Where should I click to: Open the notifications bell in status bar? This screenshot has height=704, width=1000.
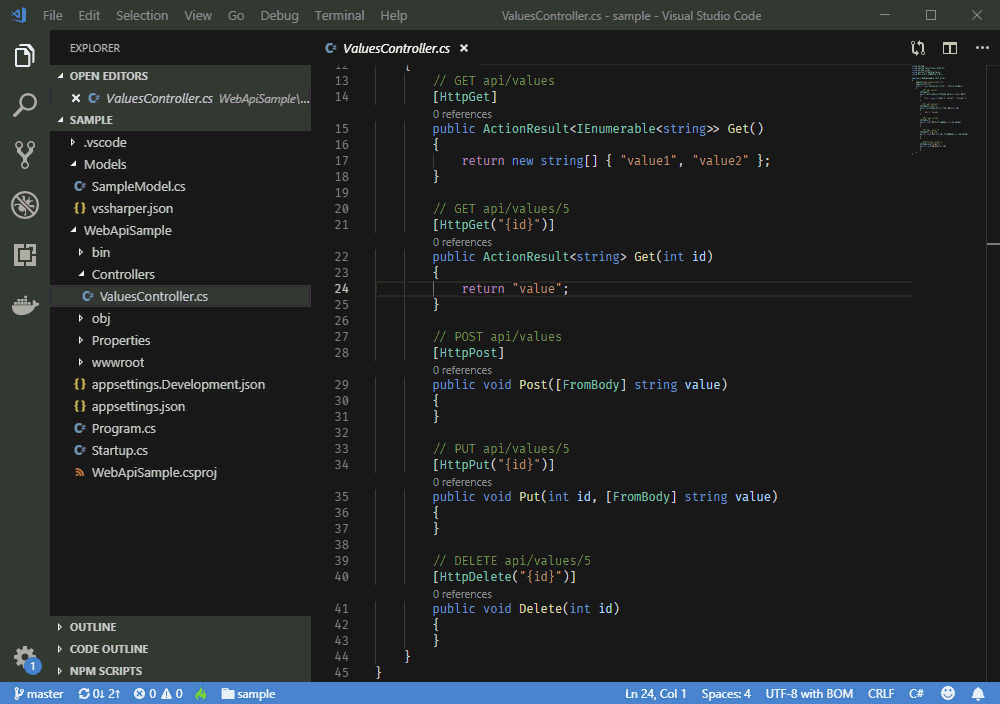(978, 693)
